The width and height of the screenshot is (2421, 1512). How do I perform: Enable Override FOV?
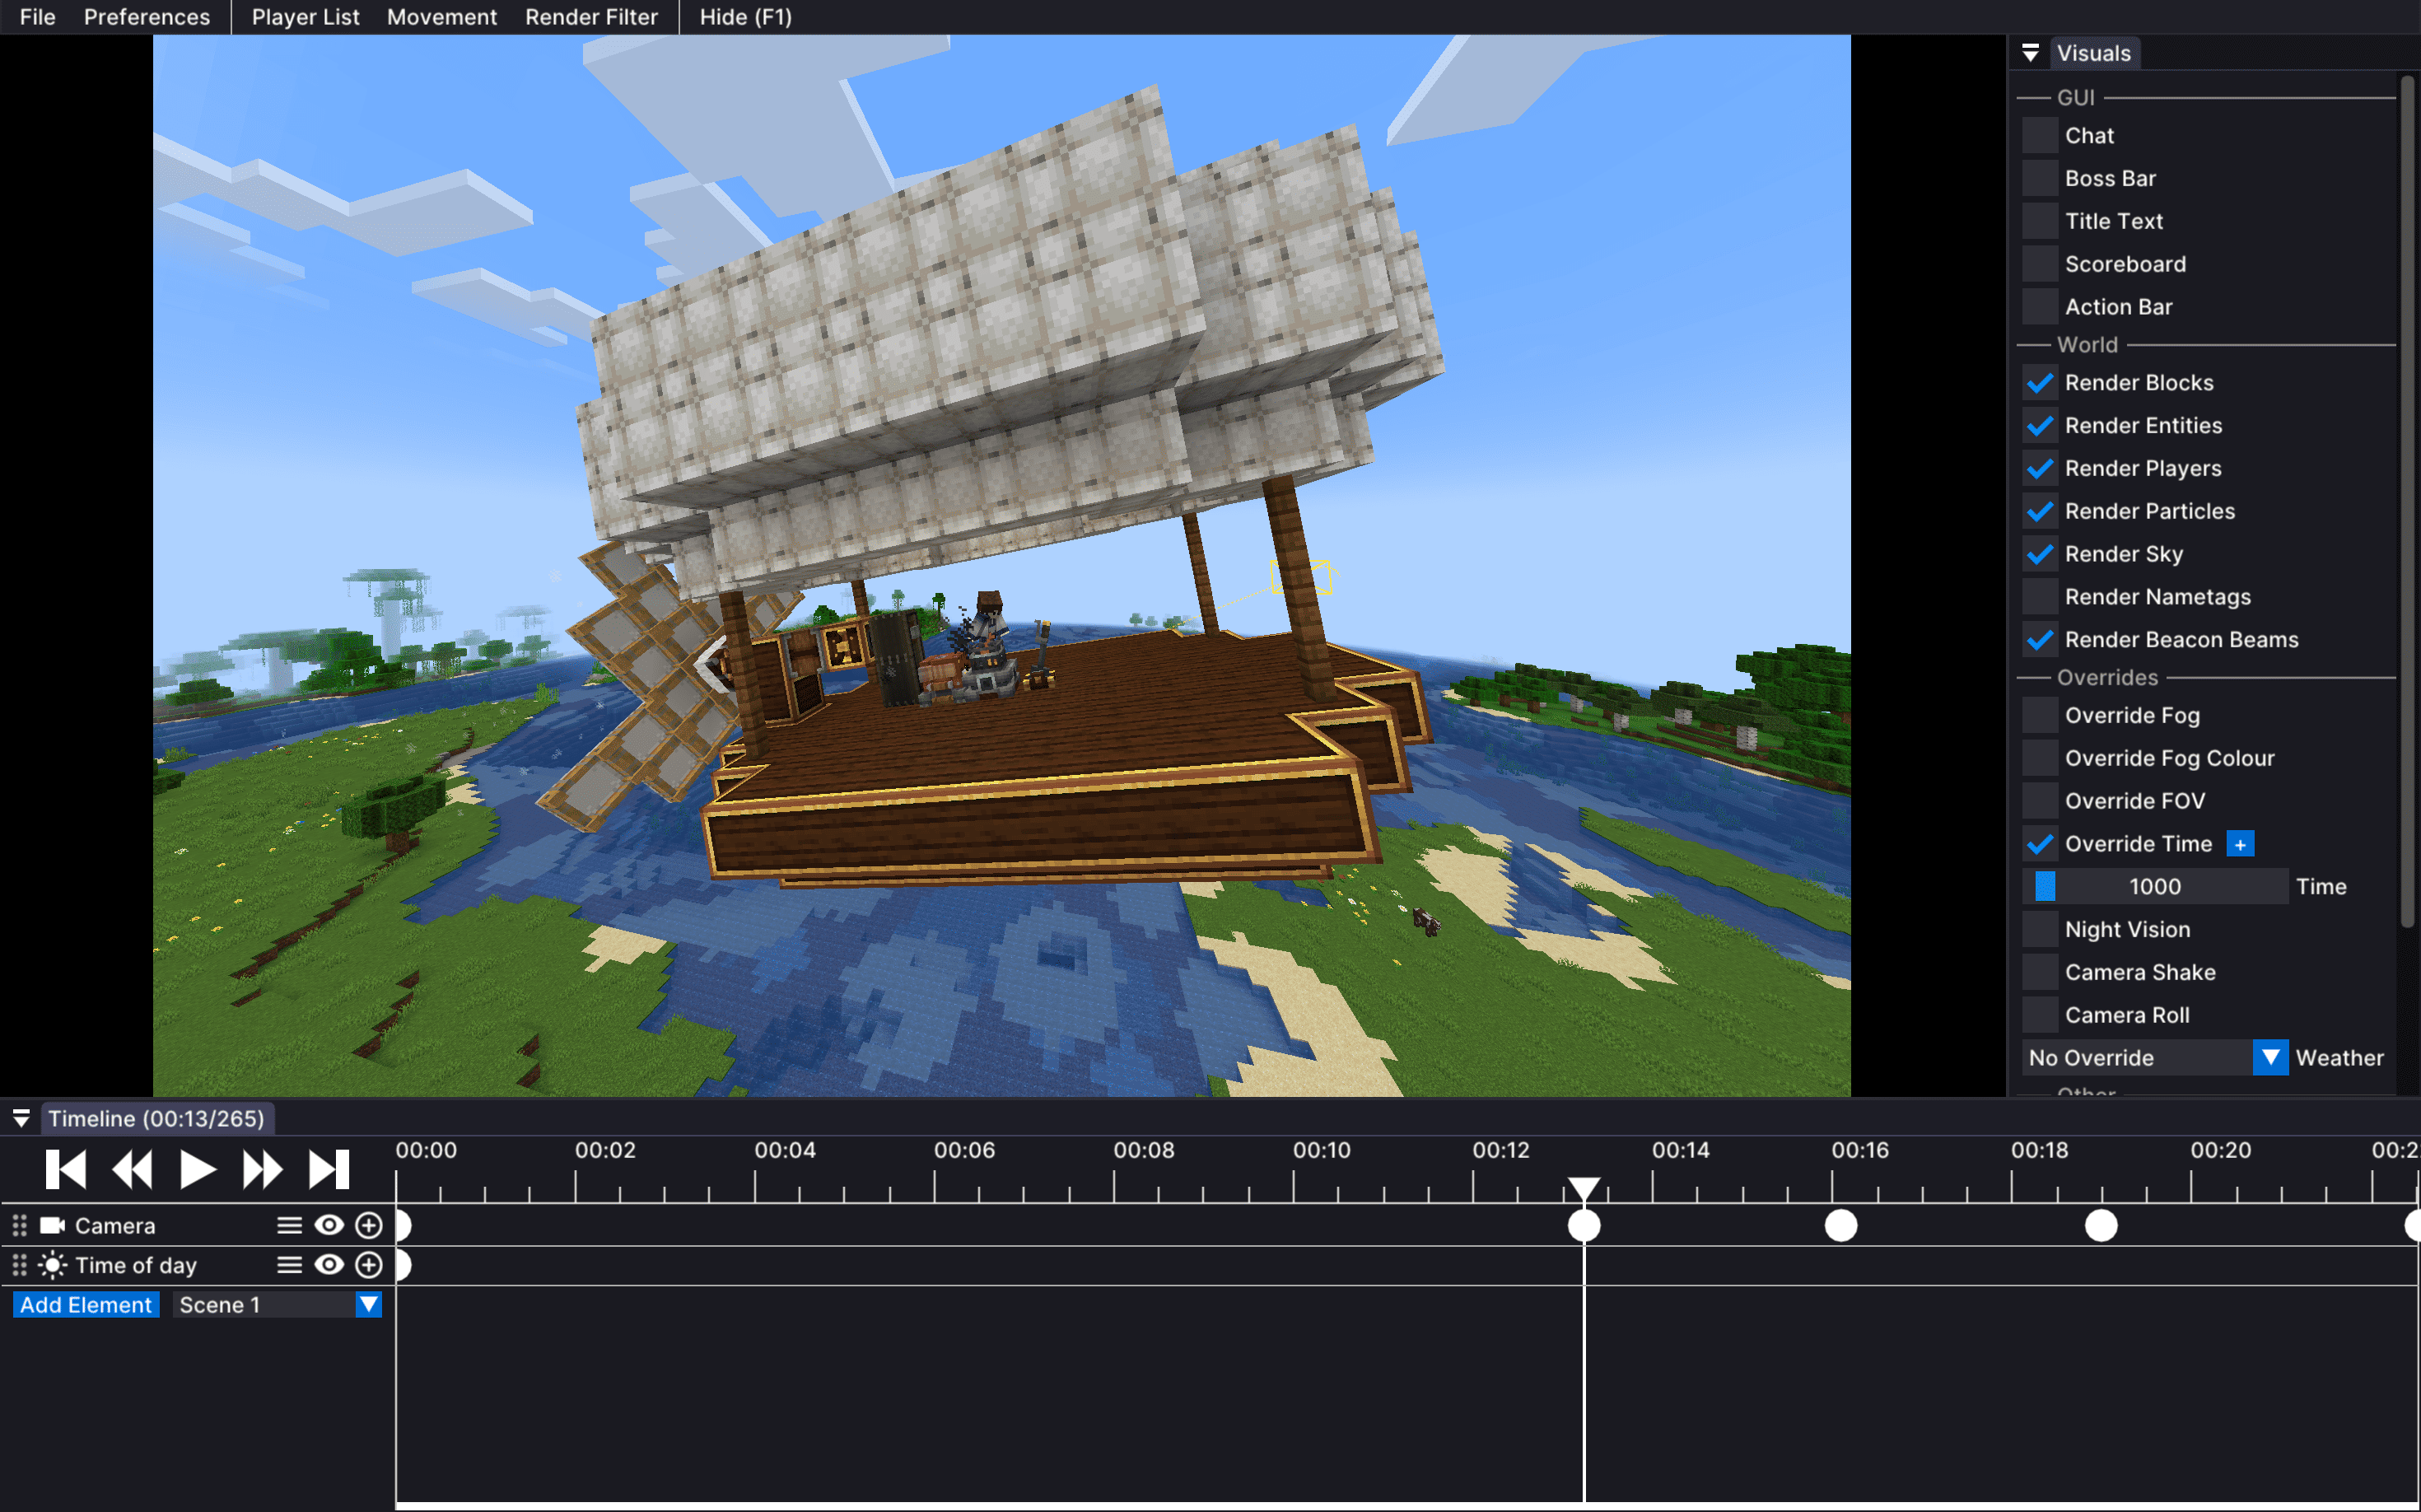[x=2040, y=801]
